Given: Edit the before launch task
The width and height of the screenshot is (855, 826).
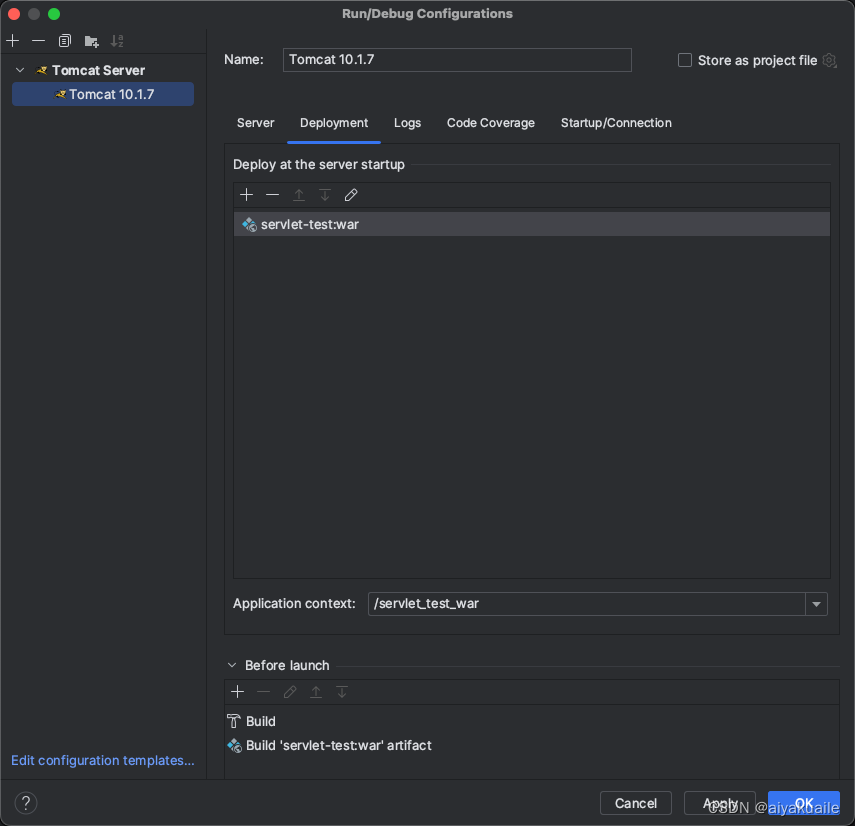Looking at the screenshot, I should tap(290, 692).
